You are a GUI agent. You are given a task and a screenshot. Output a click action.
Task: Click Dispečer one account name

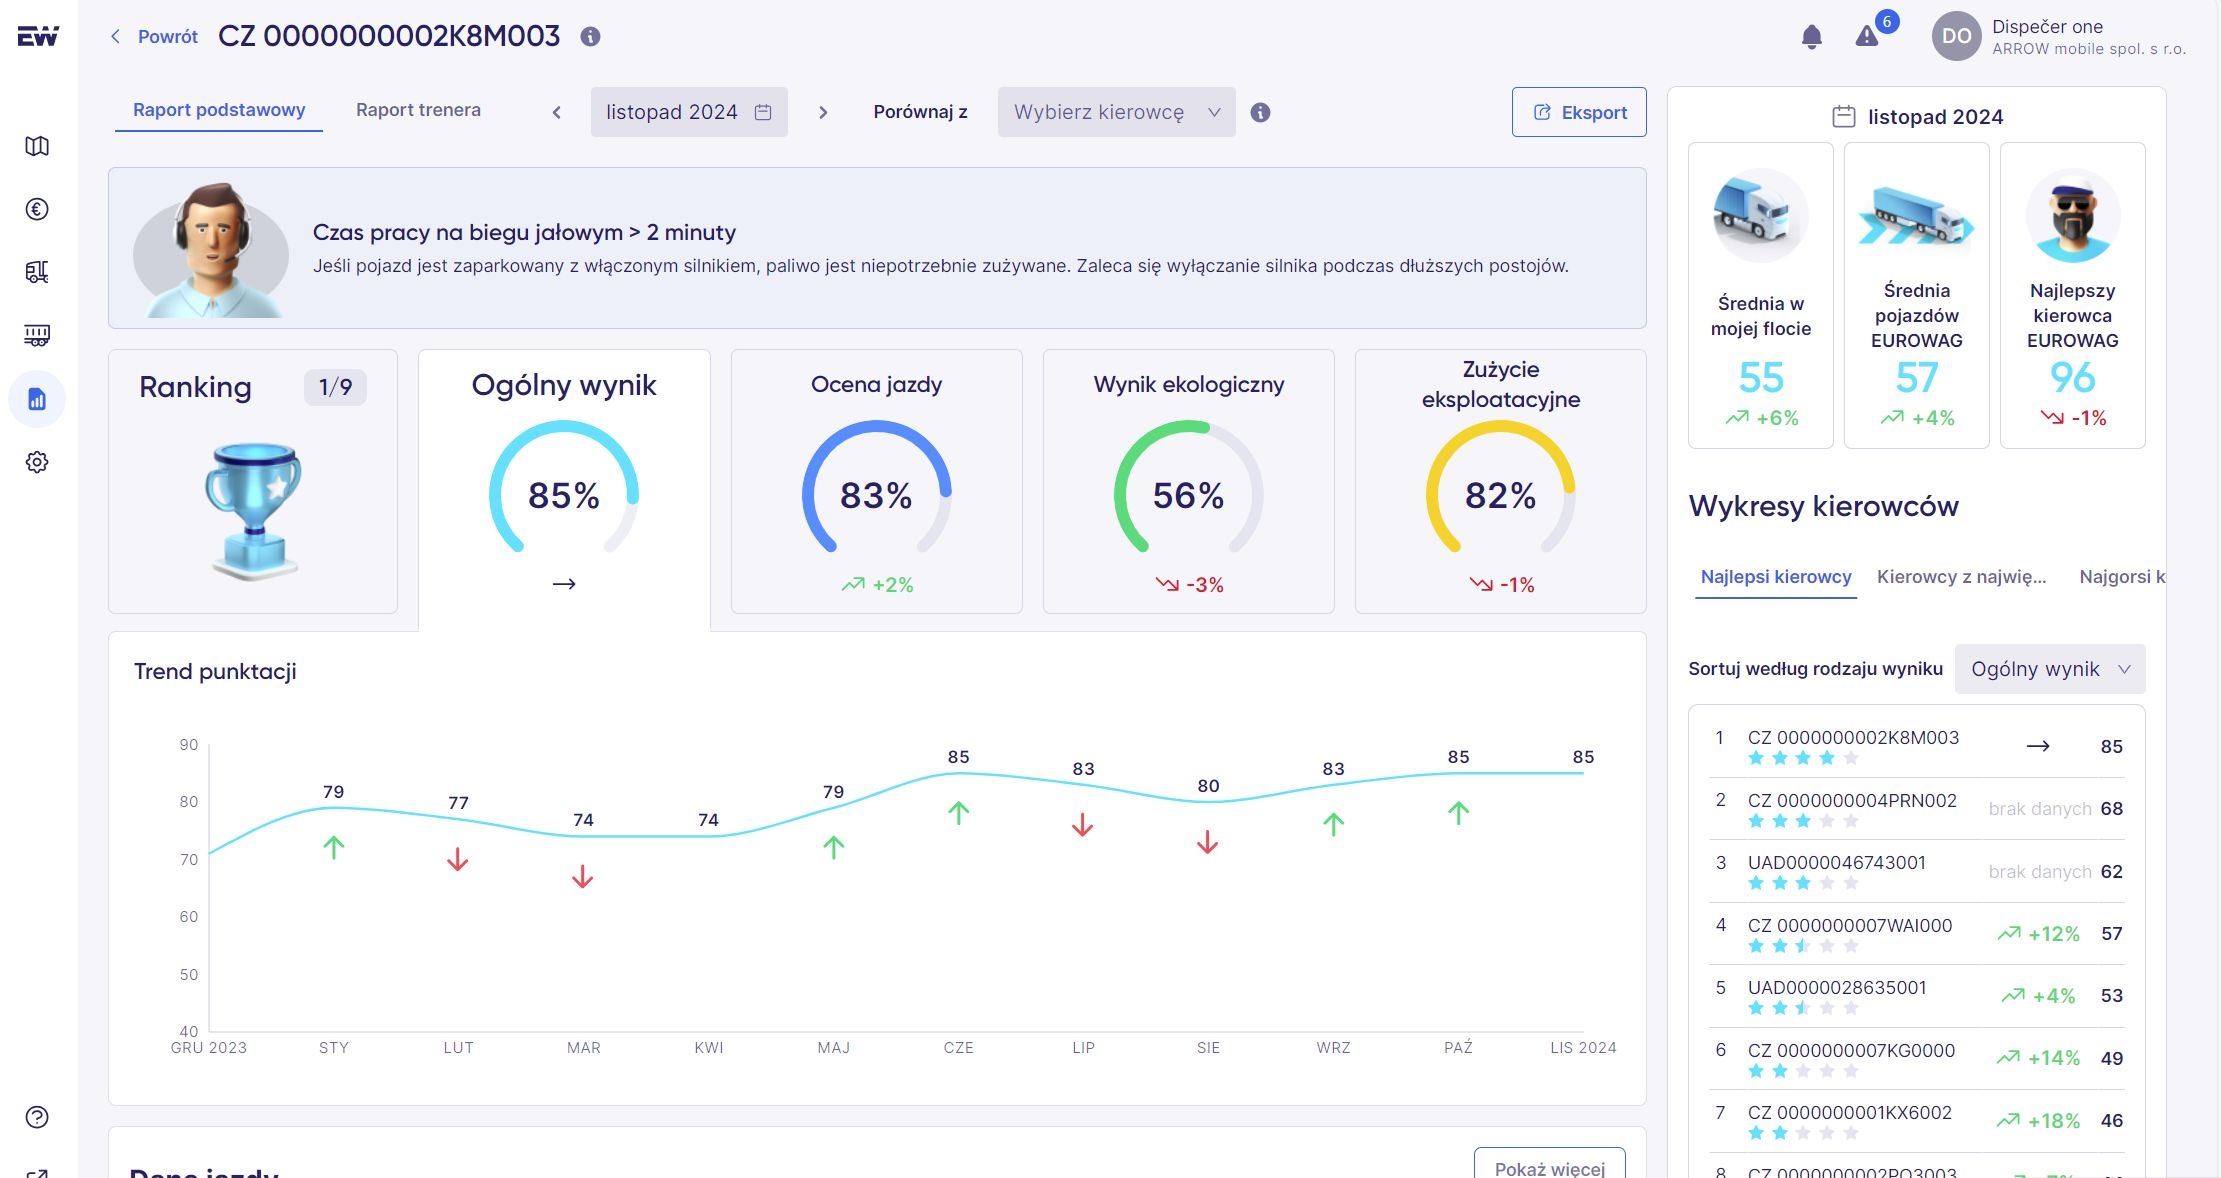(x=2047, y=27)
